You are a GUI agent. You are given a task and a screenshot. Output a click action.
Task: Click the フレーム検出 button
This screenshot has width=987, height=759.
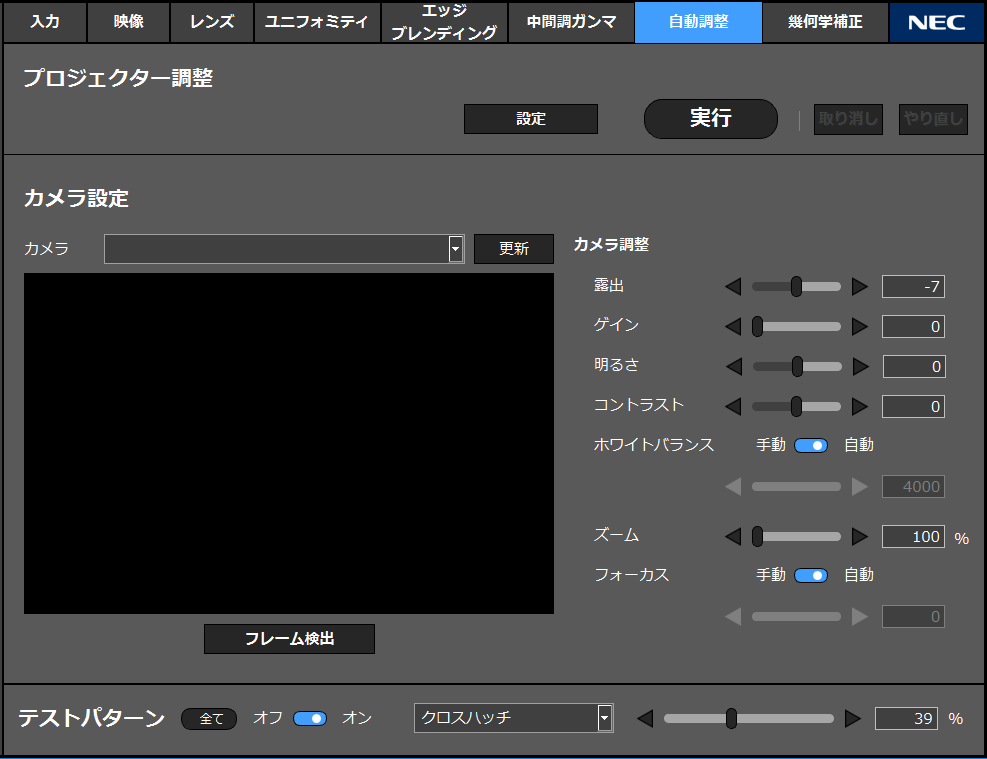(289, 639)
